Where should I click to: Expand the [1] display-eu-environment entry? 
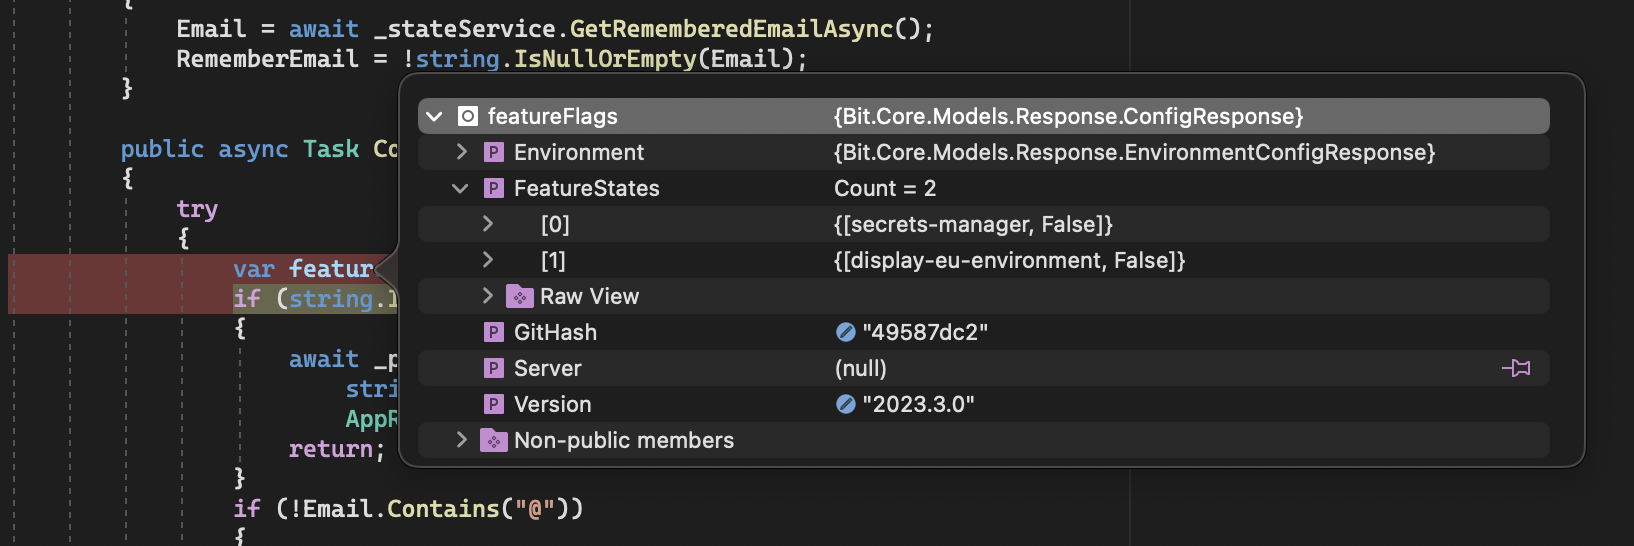[488, 260]
